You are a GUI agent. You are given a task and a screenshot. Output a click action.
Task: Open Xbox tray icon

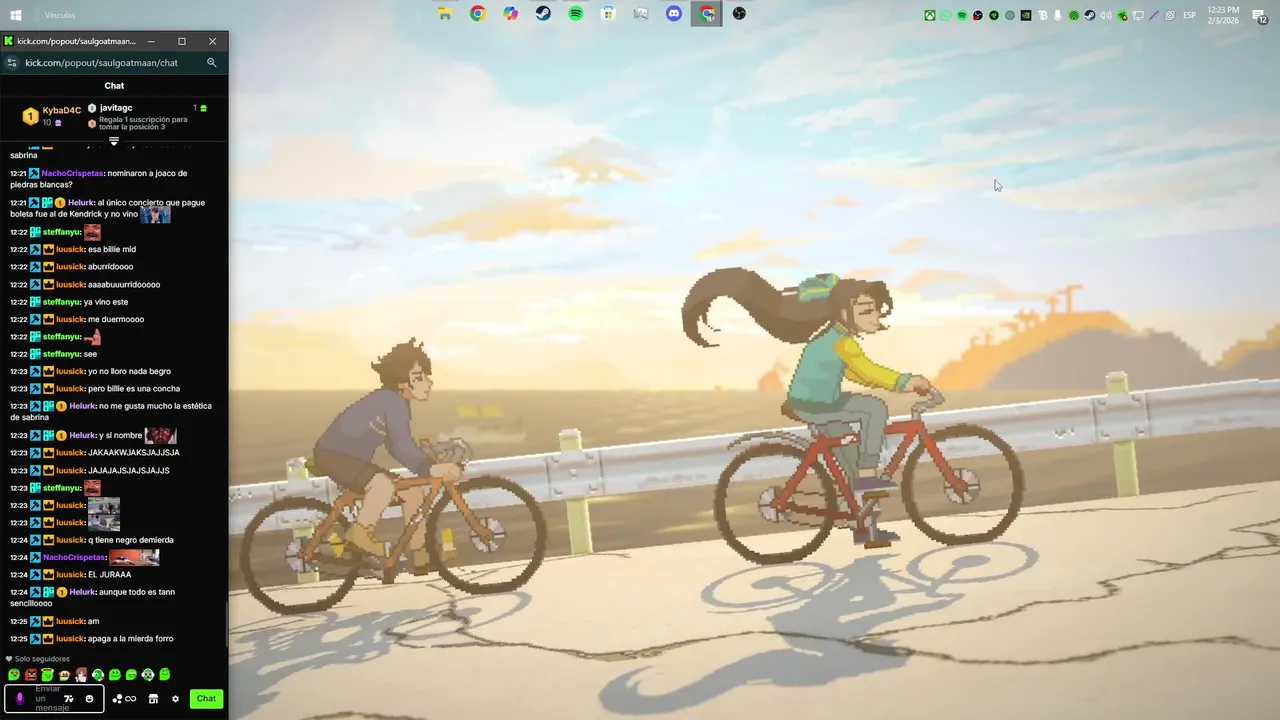click(930, 15)
